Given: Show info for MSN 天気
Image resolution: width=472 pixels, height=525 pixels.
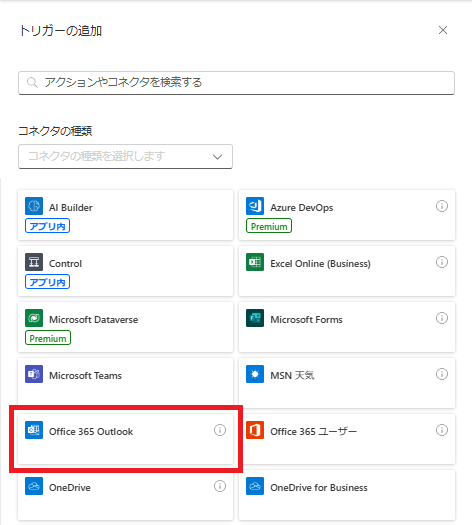Looking at the screenshot, I should tap(442, 374).
